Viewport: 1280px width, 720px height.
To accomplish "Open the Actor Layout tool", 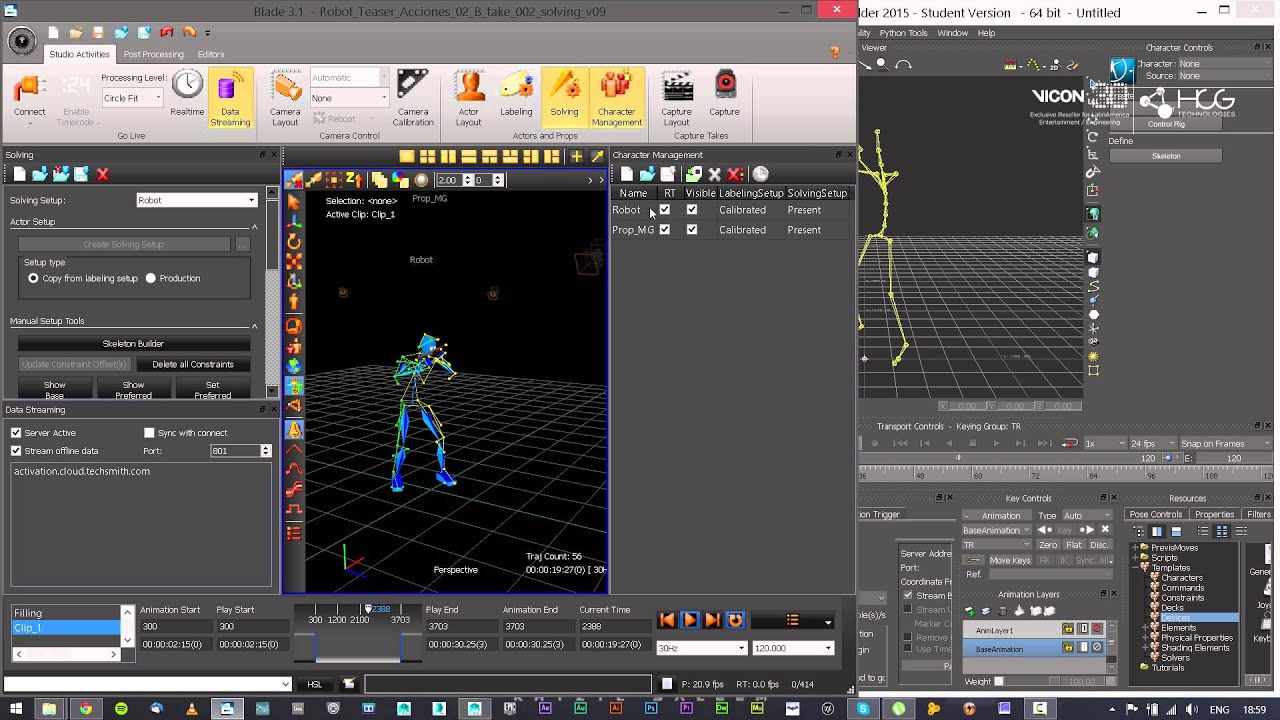I will (468, 99).
